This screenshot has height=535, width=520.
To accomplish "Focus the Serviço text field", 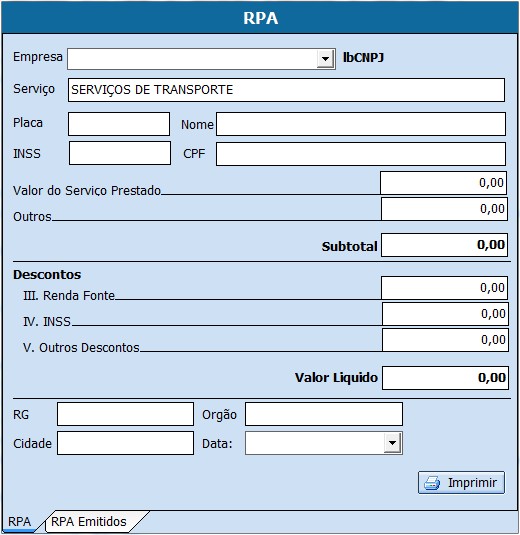I will [x=286, y=90].
